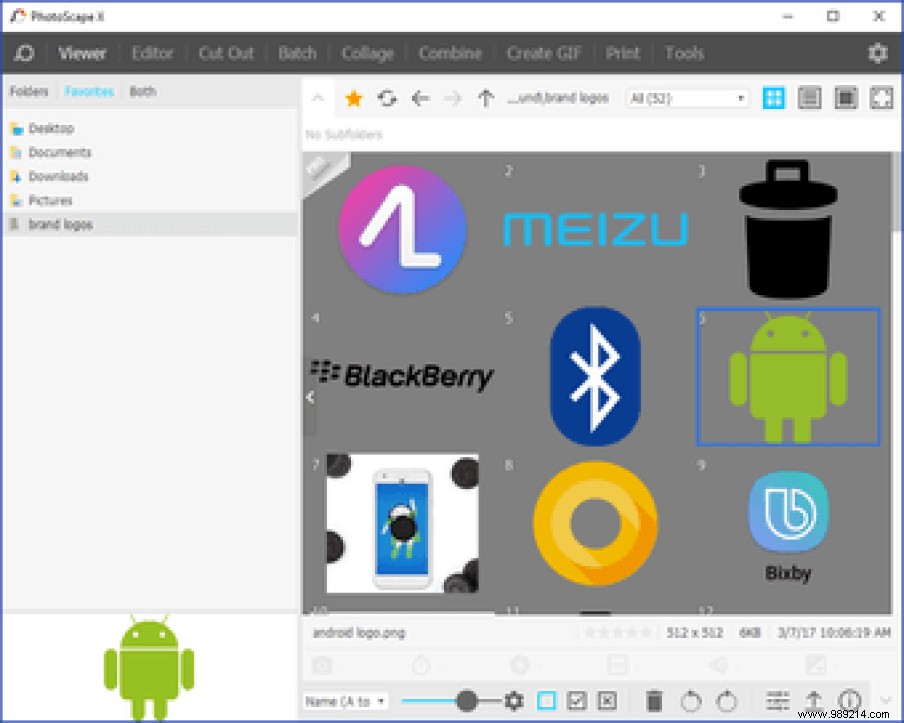Refresh the folder with the reload icon
Image resolution: width=904 pixels, height=723 pixels.
tap(387, 98)
